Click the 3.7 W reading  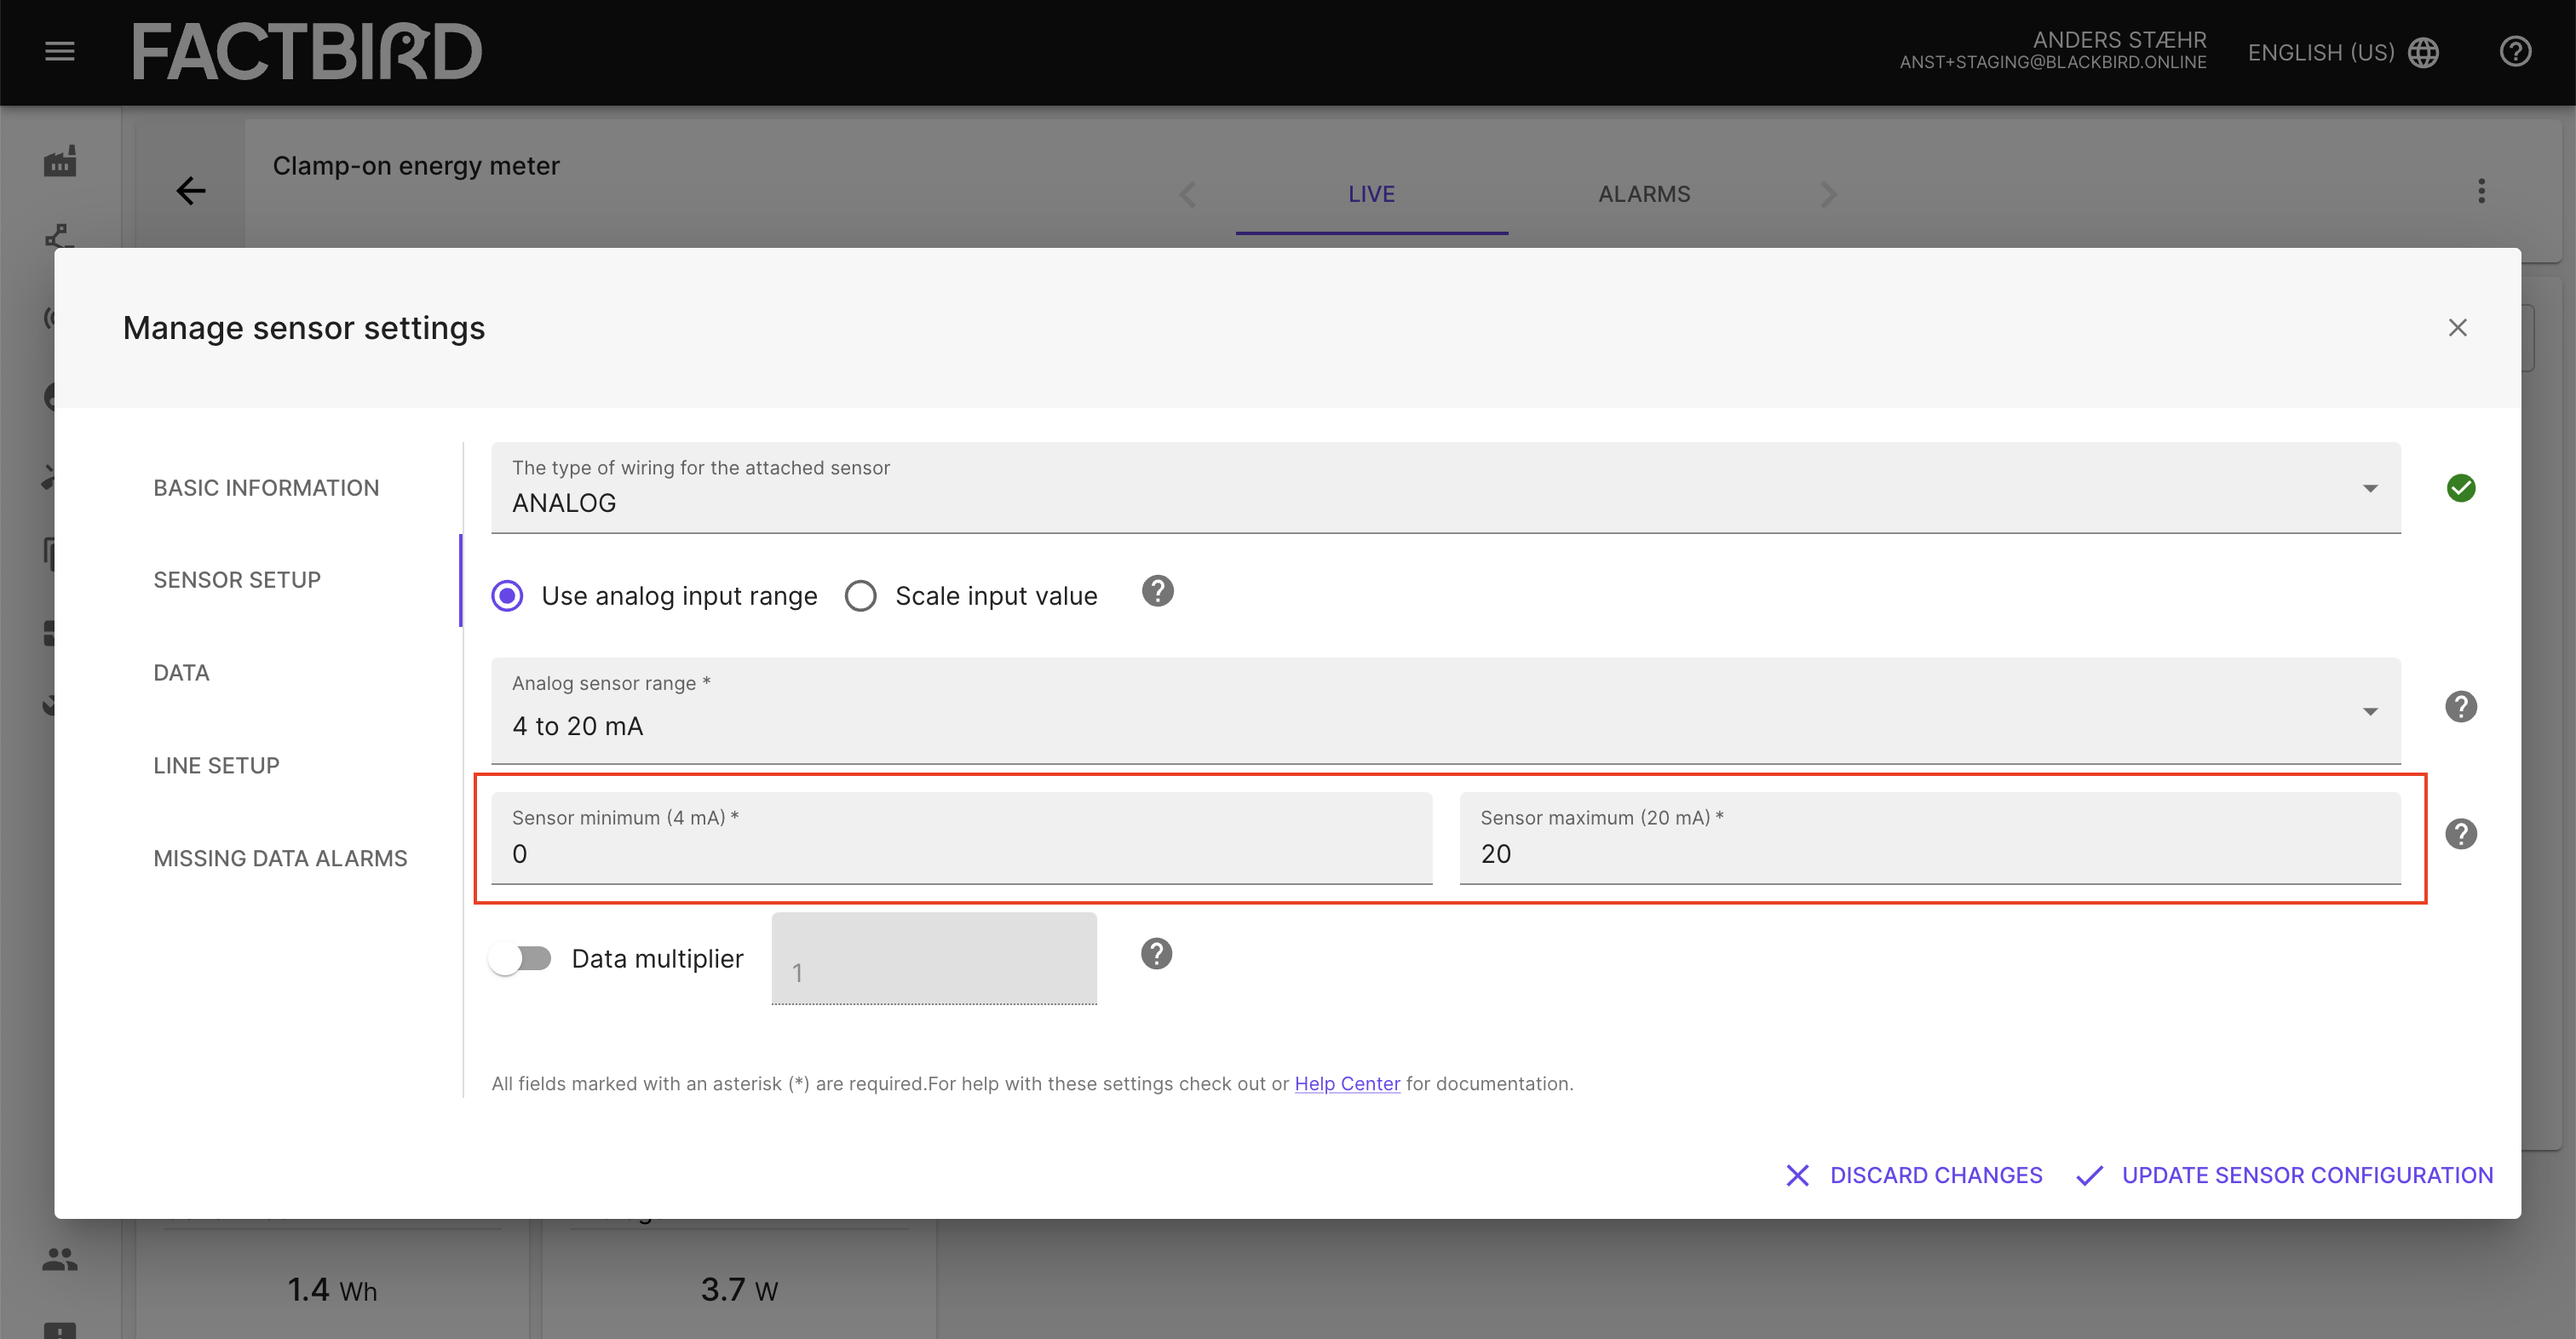tap(739, 1290)
